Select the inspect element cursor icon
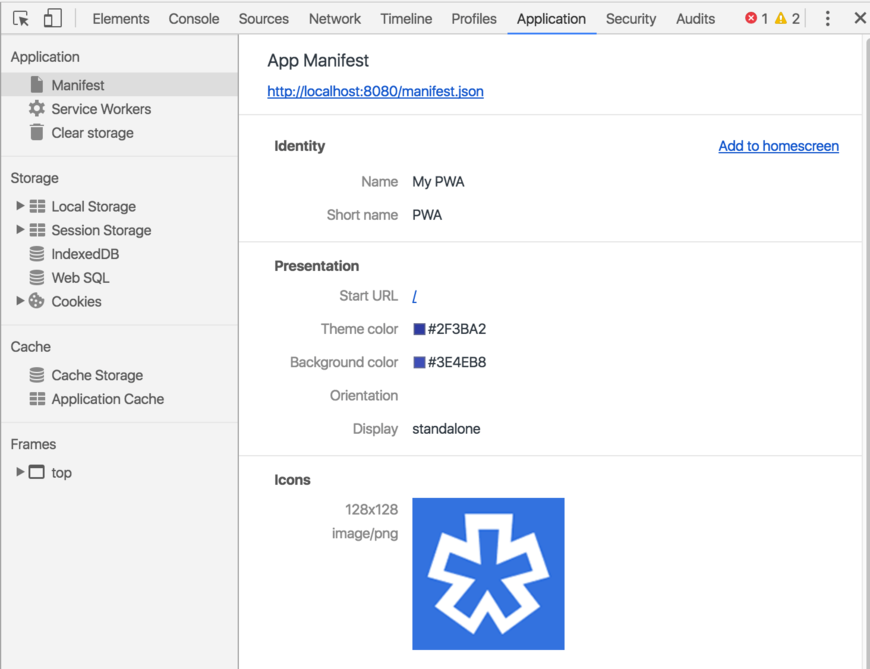This screenshot has height=669, width=870. point(21,18)
